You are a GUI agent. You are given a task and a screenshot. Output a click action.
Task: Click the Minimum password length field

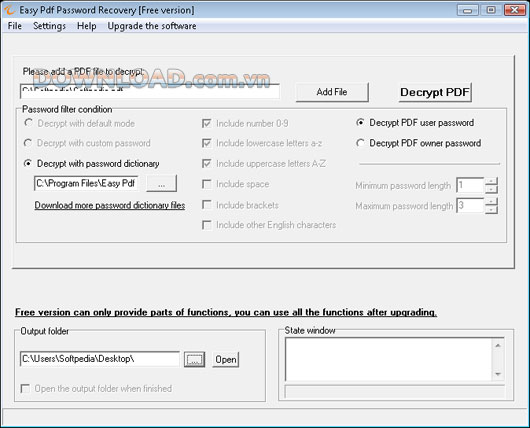(x=470, y=185)
